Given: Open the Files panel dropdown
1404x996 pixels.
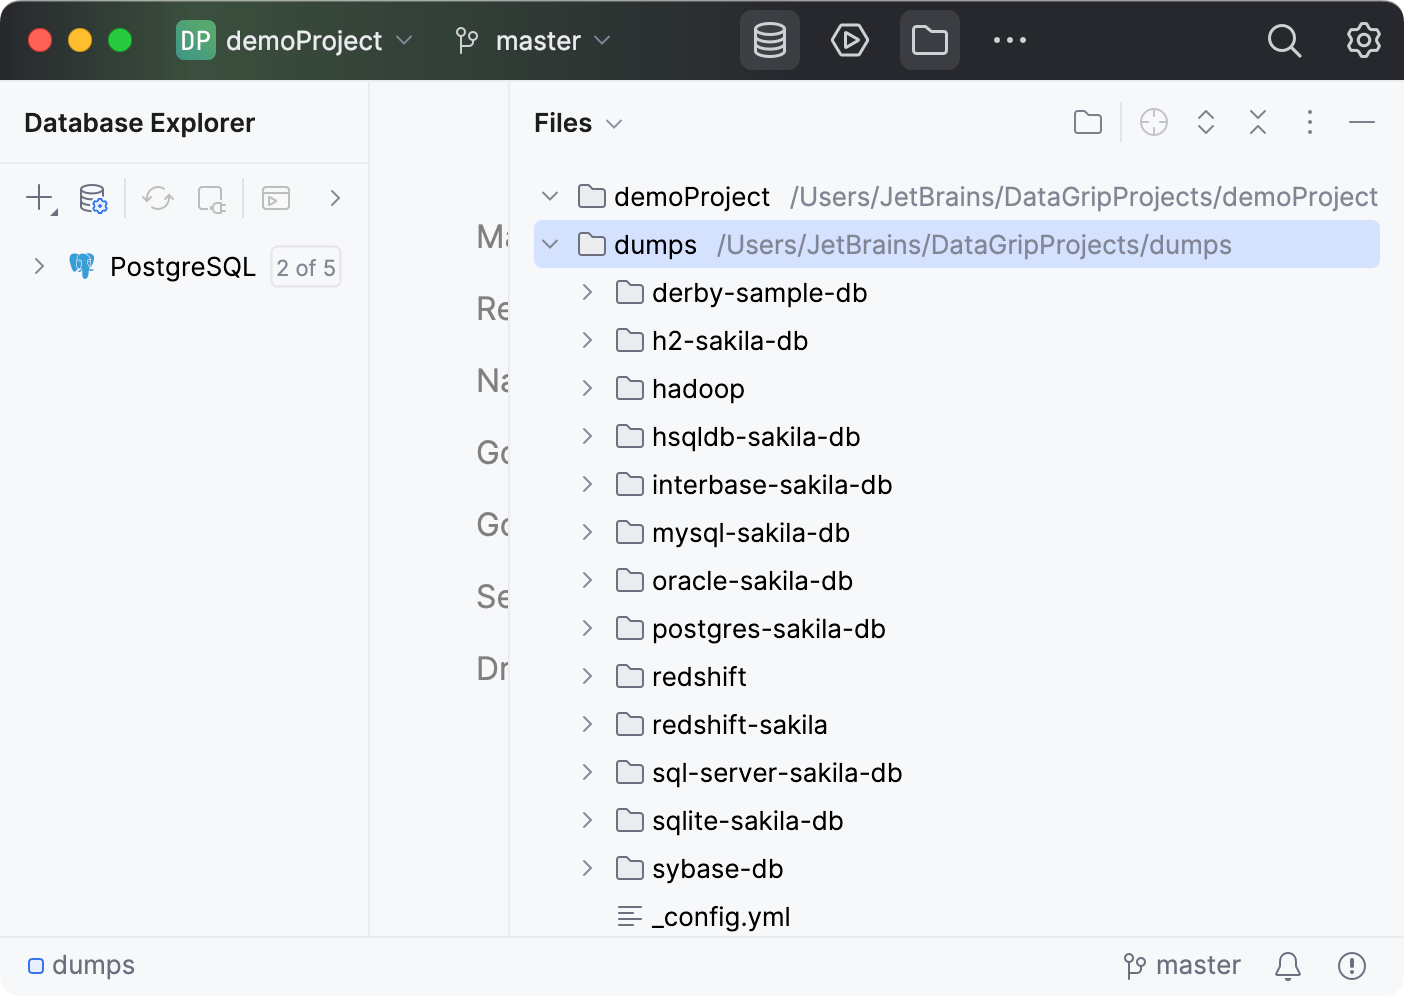Looking at the screenshot, I should 616,122.
